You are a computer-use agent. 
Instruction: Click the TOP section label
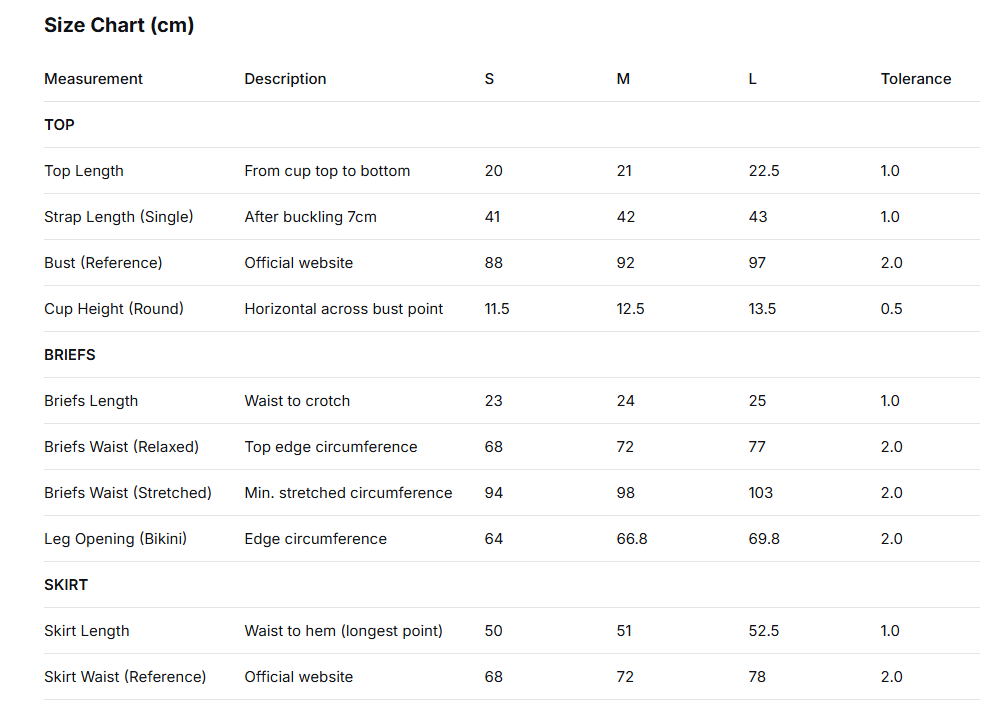tap(59, 125)
